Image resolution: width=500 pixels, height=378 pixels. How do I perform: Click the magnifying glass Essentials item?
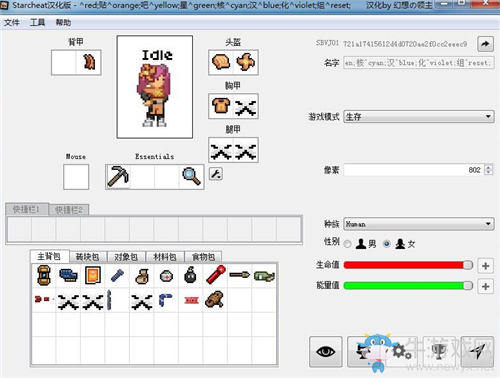click(191, 177)
